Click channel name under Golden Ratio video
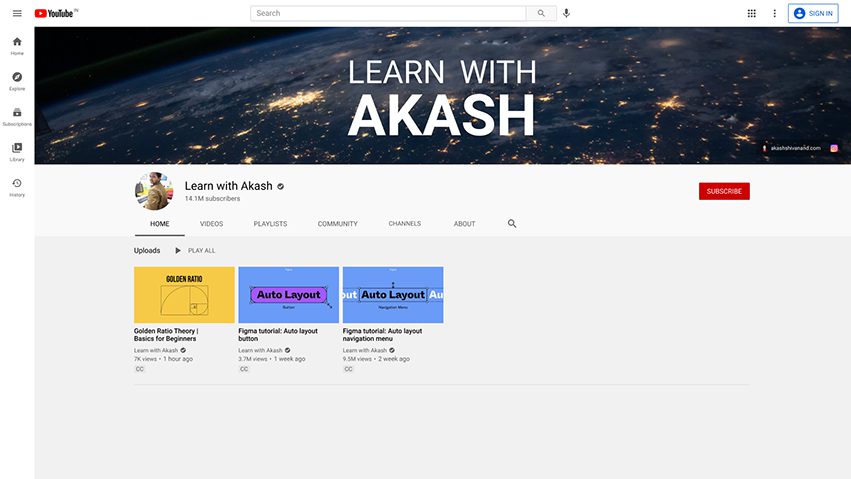 (156, 350)
